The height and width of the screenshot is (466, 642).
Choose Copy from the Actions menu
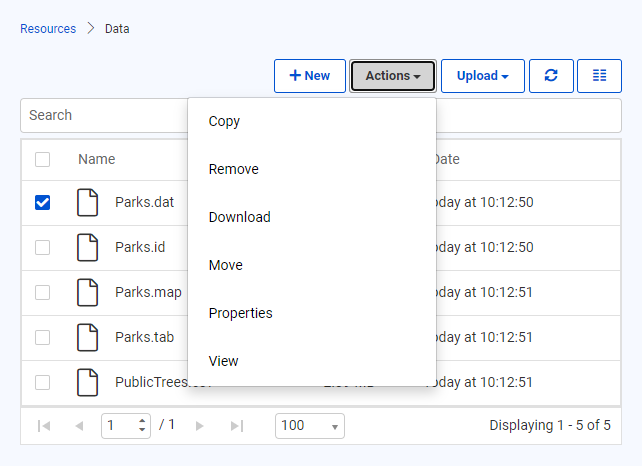tap(224, 121)
